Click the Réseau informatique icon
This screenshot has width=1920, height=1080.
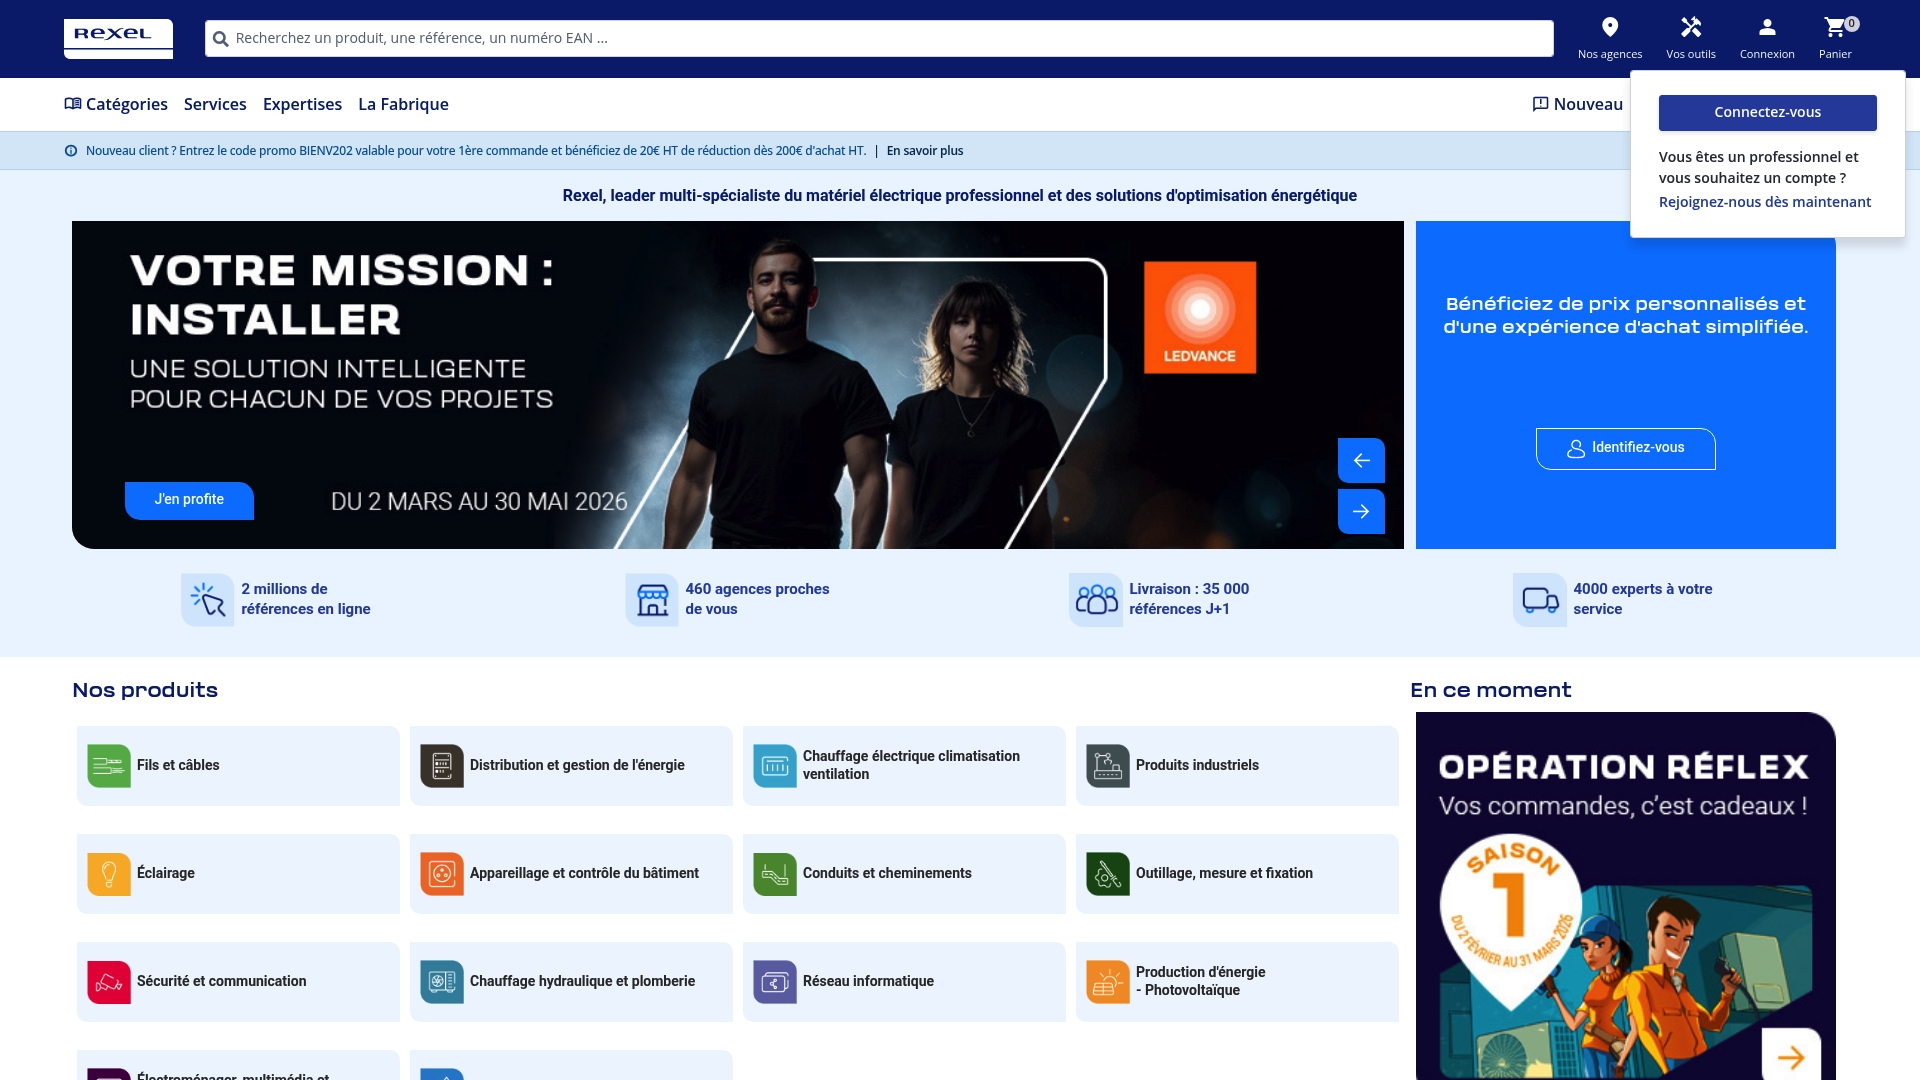(775, 982)
